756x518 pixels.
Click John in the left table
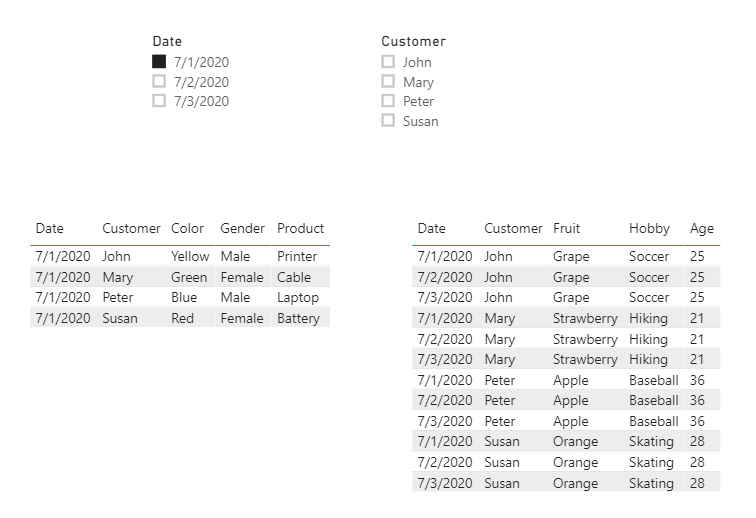[x=116, y=256]
